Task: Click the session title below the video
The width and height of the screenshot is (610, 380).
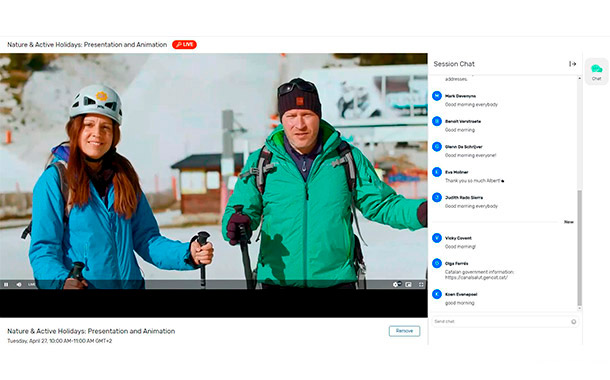Action: 91,331
